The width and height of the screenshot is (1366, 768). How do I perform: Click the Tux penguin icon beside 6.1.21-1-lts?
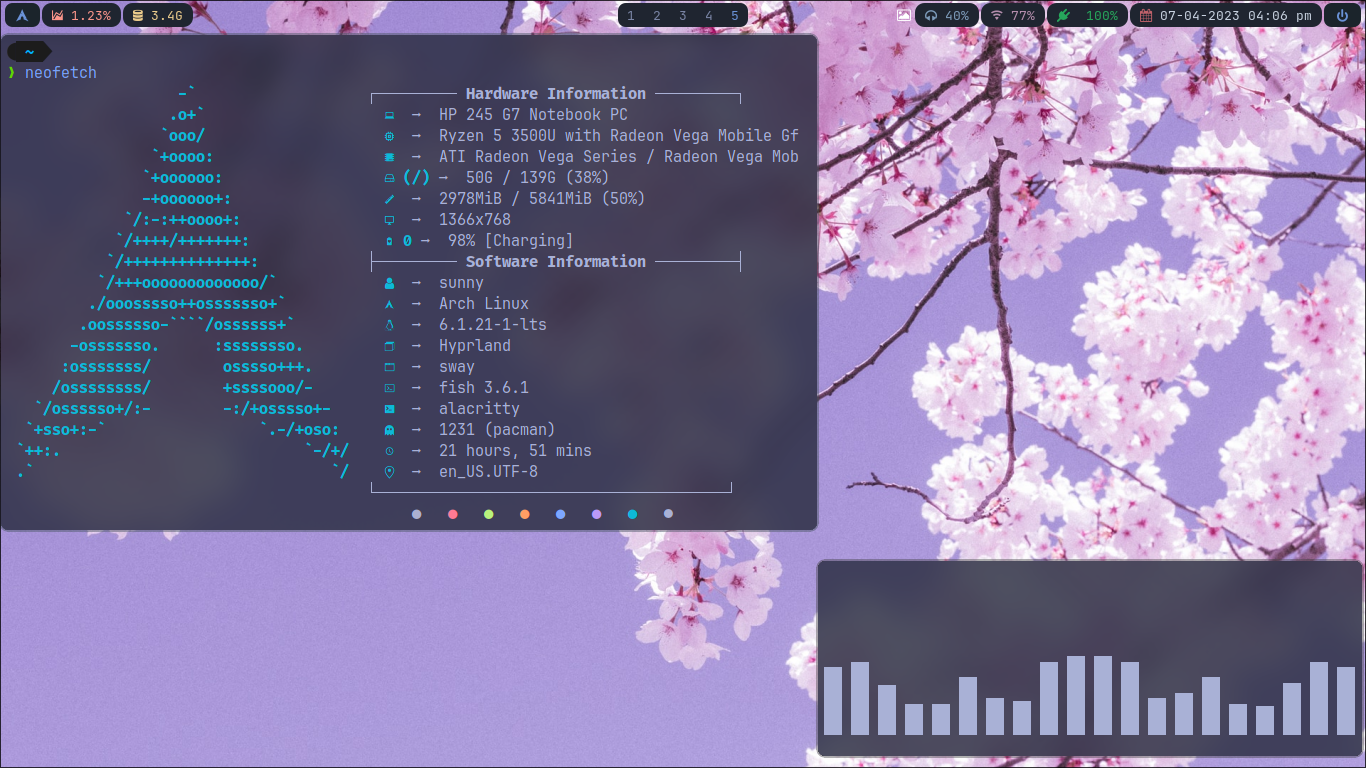coord(389,325)
